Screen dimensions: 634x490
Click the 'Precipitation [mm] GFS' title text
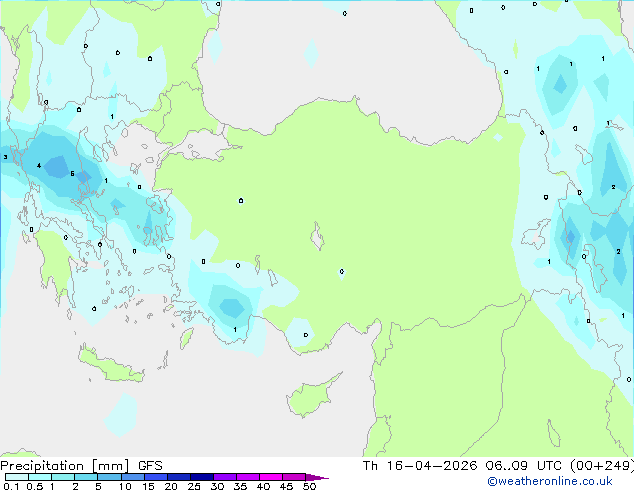tap(81, 466)
